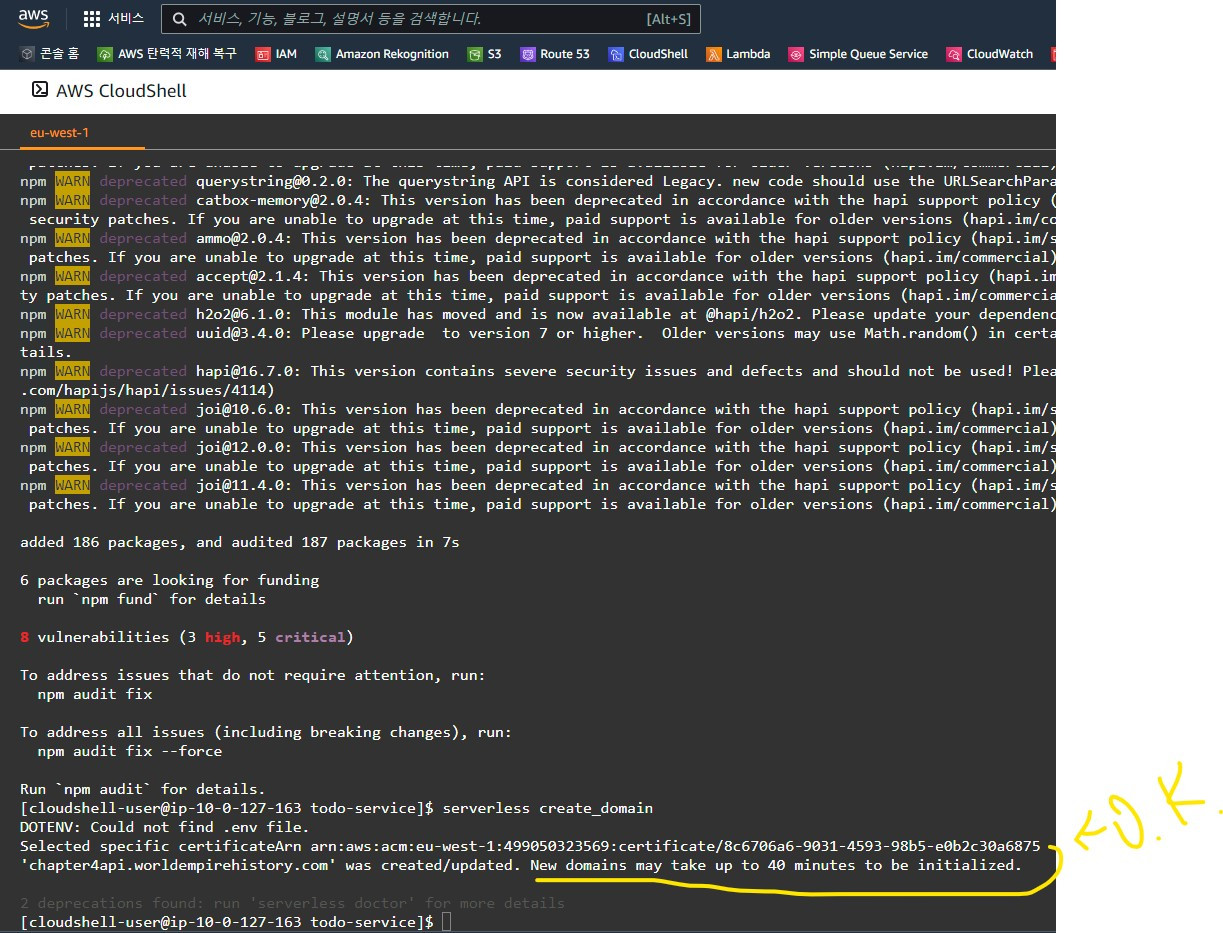The image size is (1223, 933).
Task: Click the CloudWatch service icon
Action: click(x=954, y=54)
